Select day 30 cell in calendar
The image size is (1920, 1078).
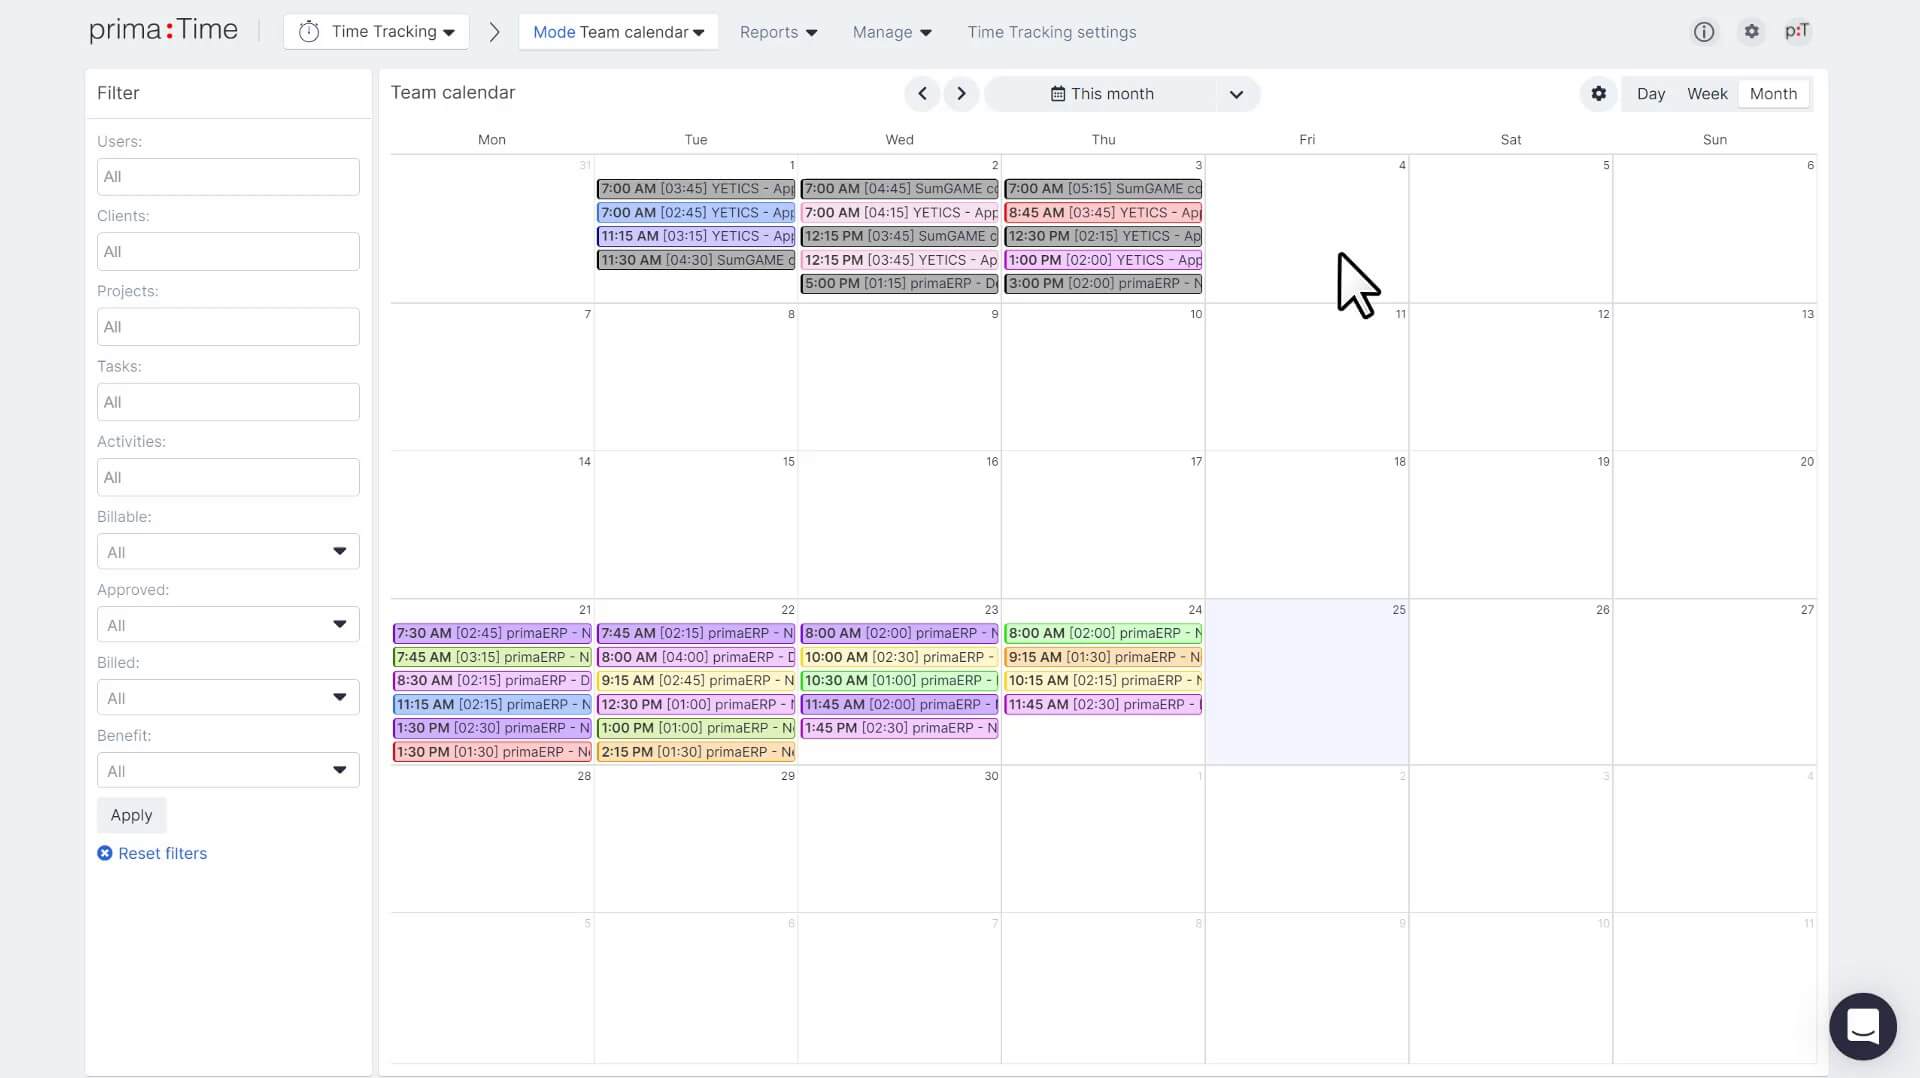tap(899, 839)
